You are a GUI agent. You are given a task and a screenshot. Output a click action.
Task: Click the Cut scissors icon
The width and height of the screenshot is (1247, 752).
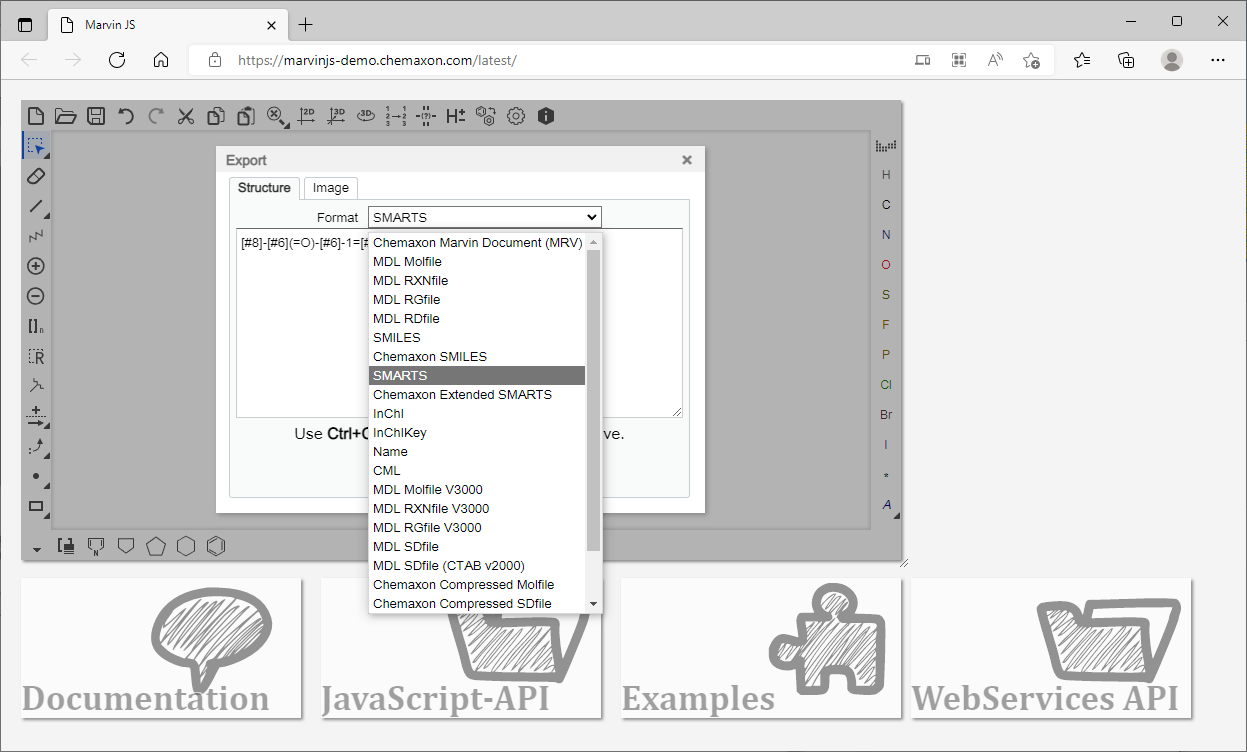[x=186, y=116]
